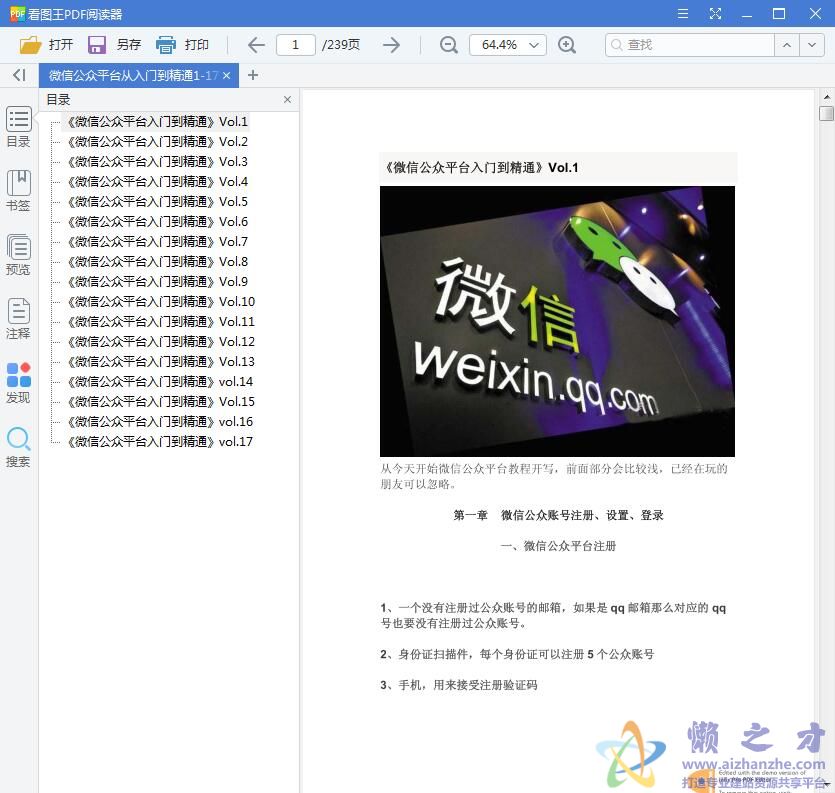Print the document with the 打印 button
This screenshot has height=793, width=835.
182,45
